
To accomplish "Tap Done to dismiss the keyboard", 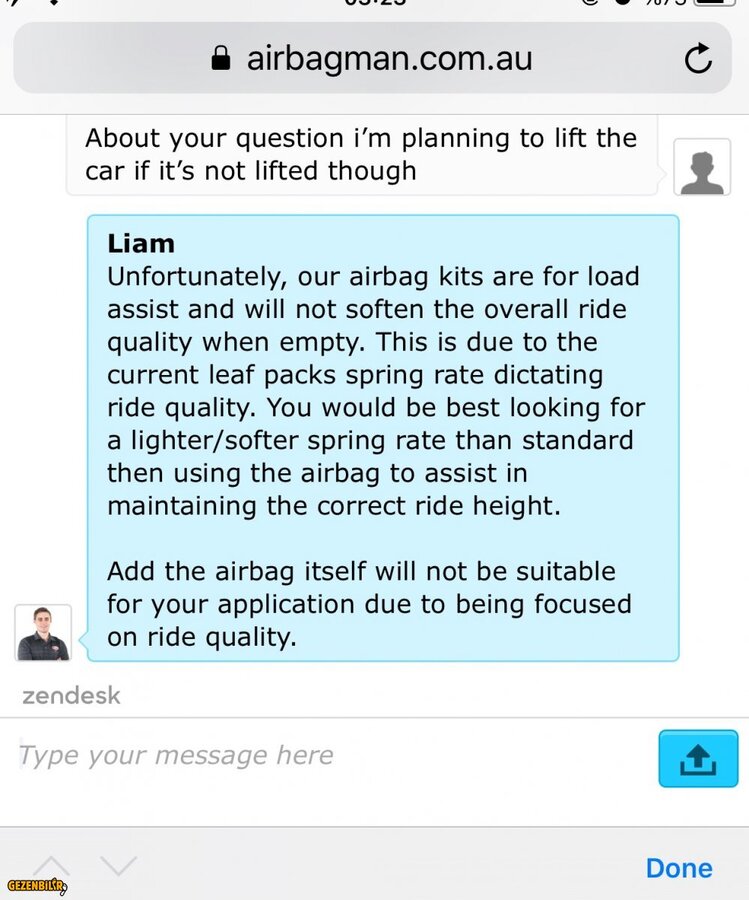I will click(679, 868).
